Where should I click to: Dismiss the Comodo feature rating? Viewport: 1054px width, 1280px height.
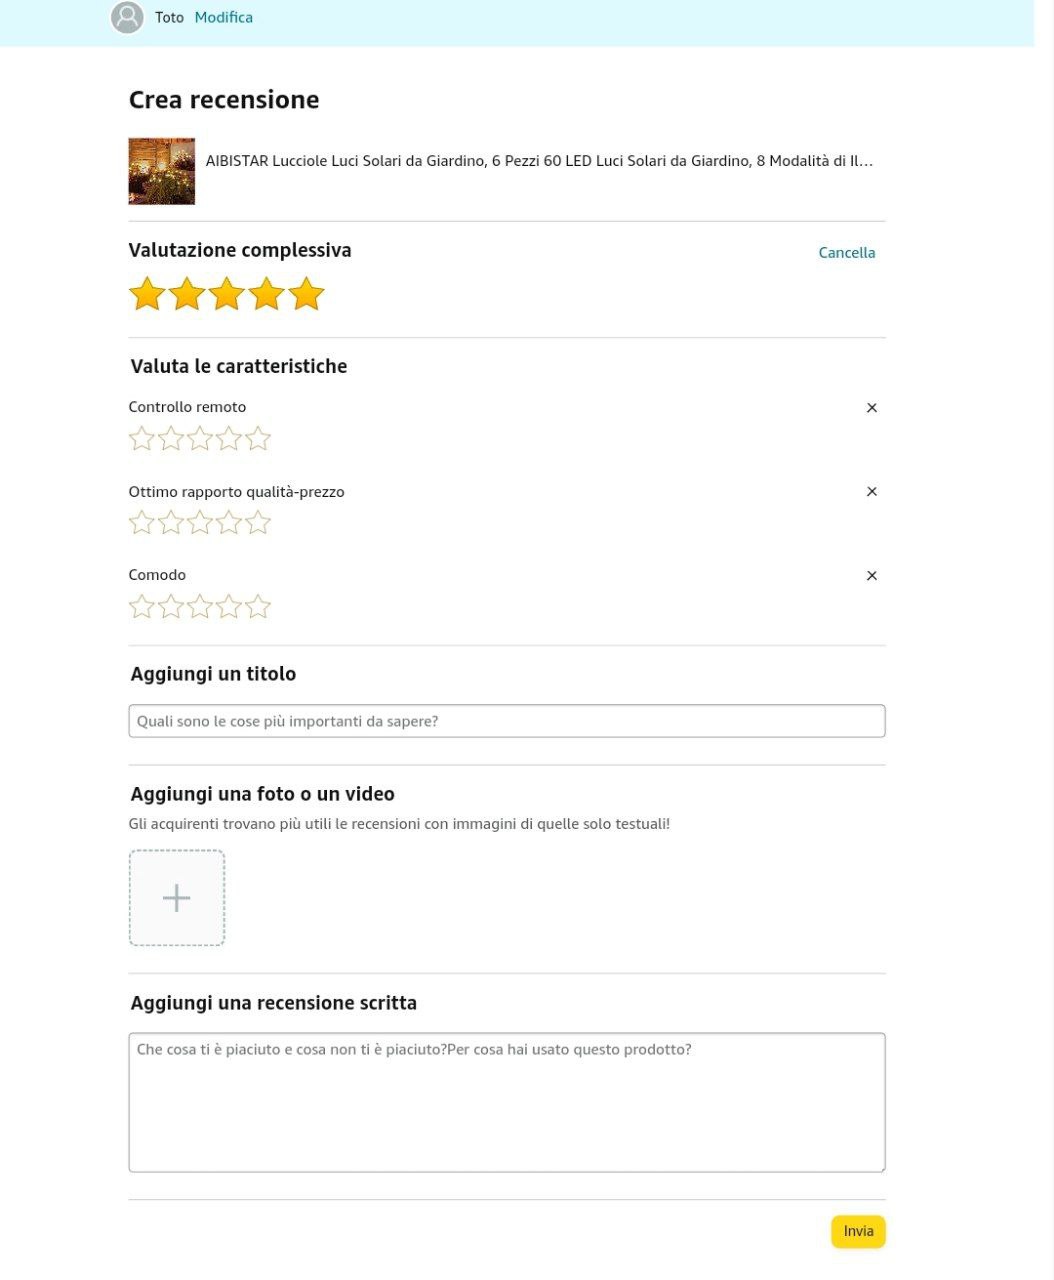click(x=872, y=576)
